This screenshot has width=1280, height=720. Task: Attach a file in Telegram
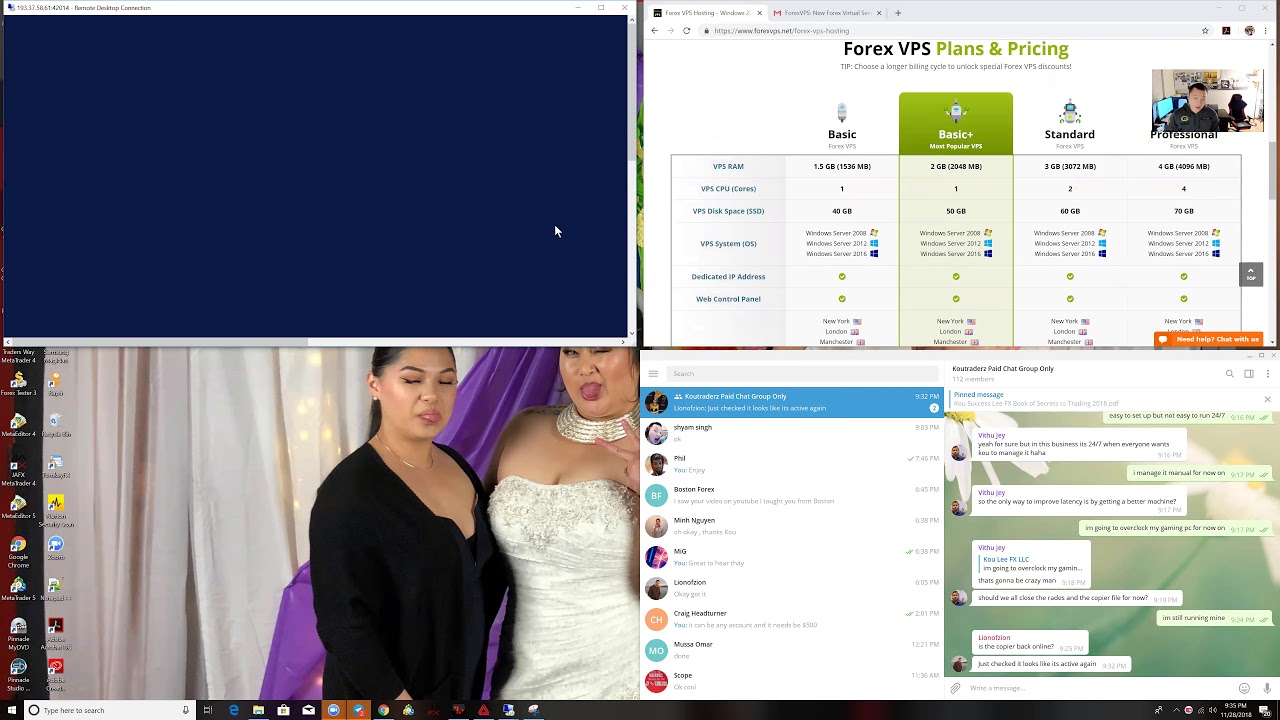tap(955, 688)
